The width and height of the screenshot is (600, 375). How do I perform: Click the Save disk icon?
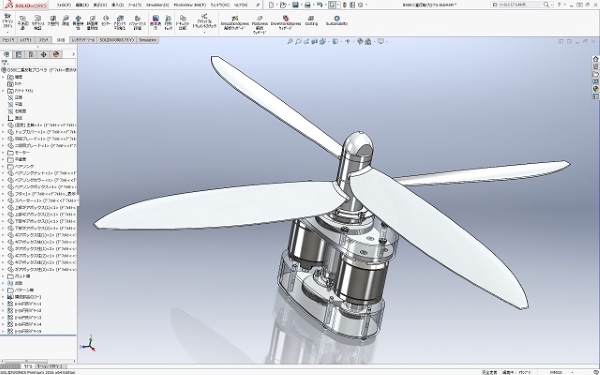point(295,5)
